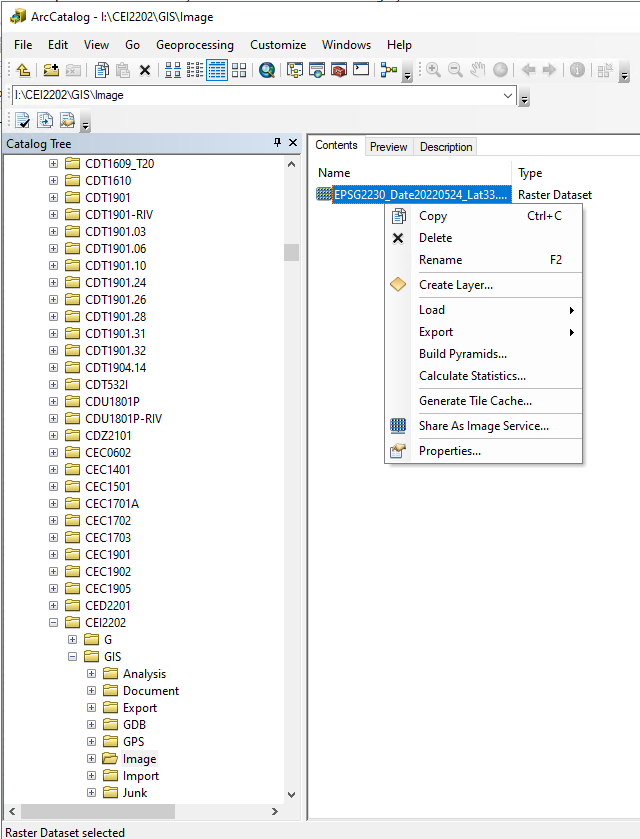This screenshot has width=640, height=839.
Task: Pin the Catalog Tree panel
Action: [x=277, y=142]
